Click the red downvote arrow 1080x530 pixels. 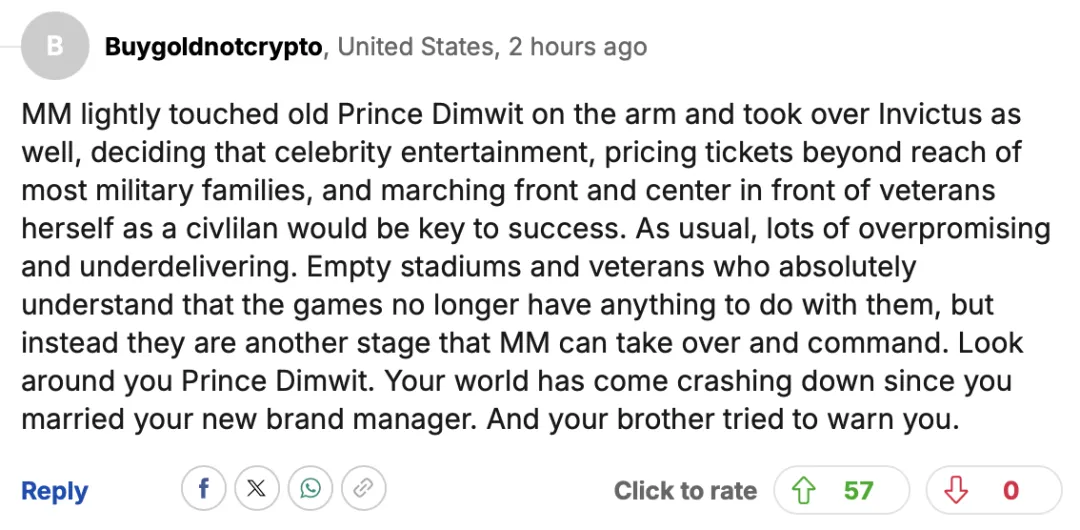pos(958,490)
